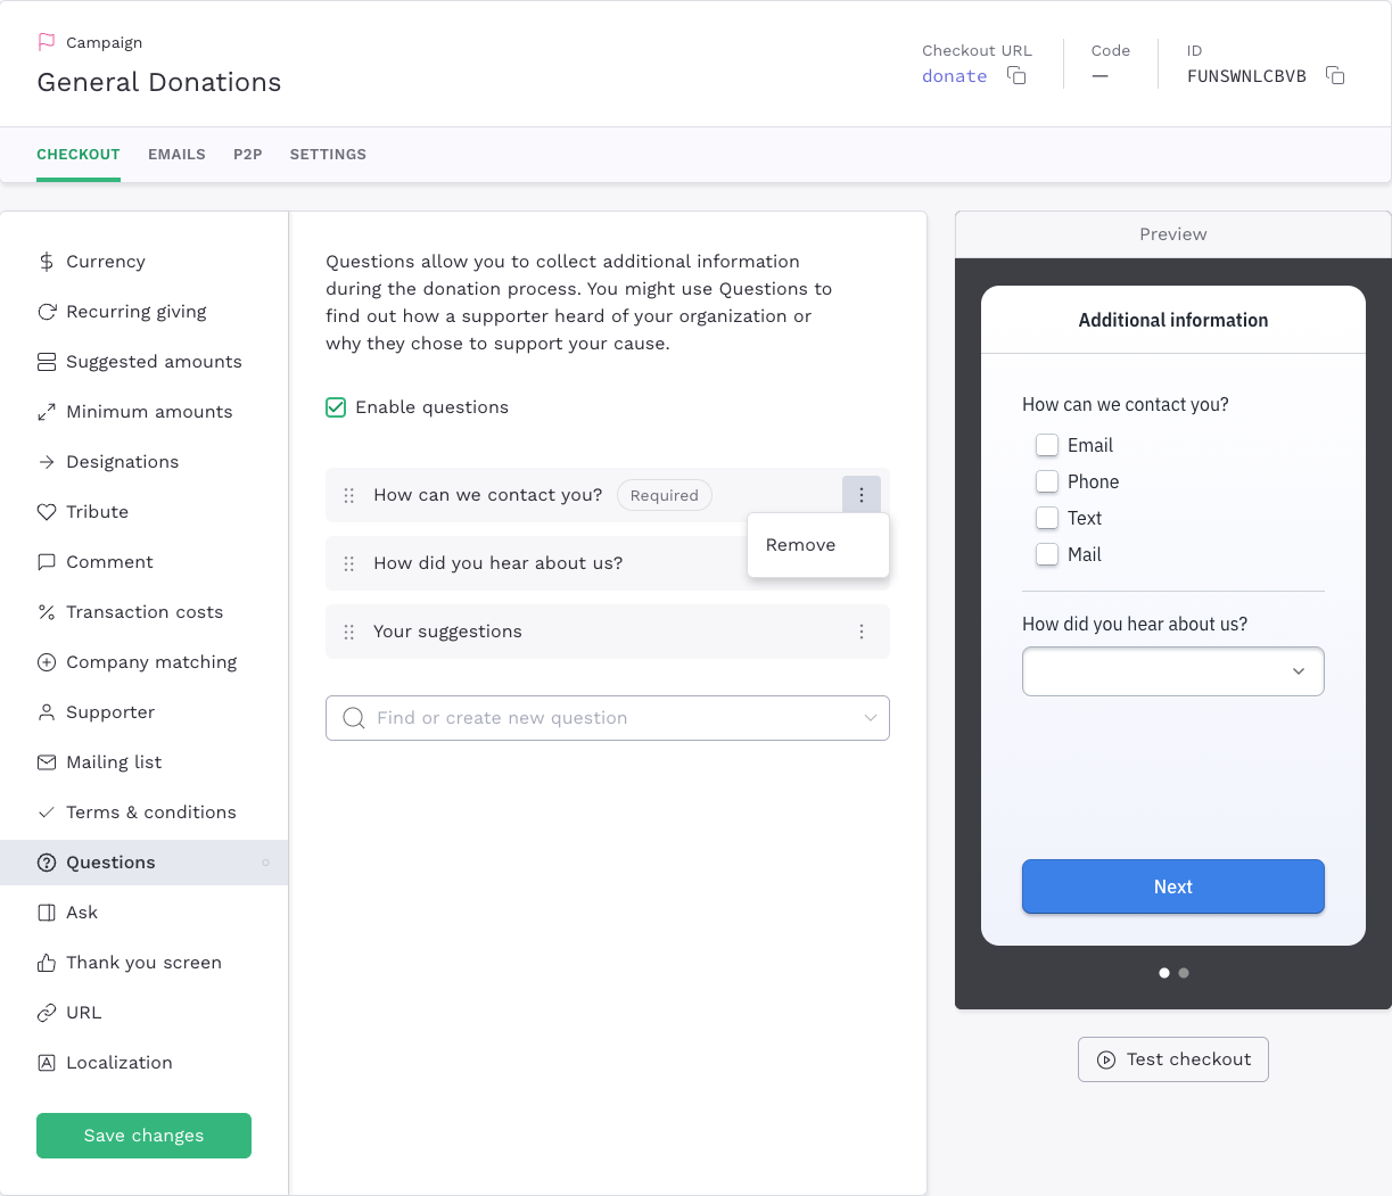1392x1196 pixels.
Task: Click the Currency dollar icon
Action: (x=46, y=262)
